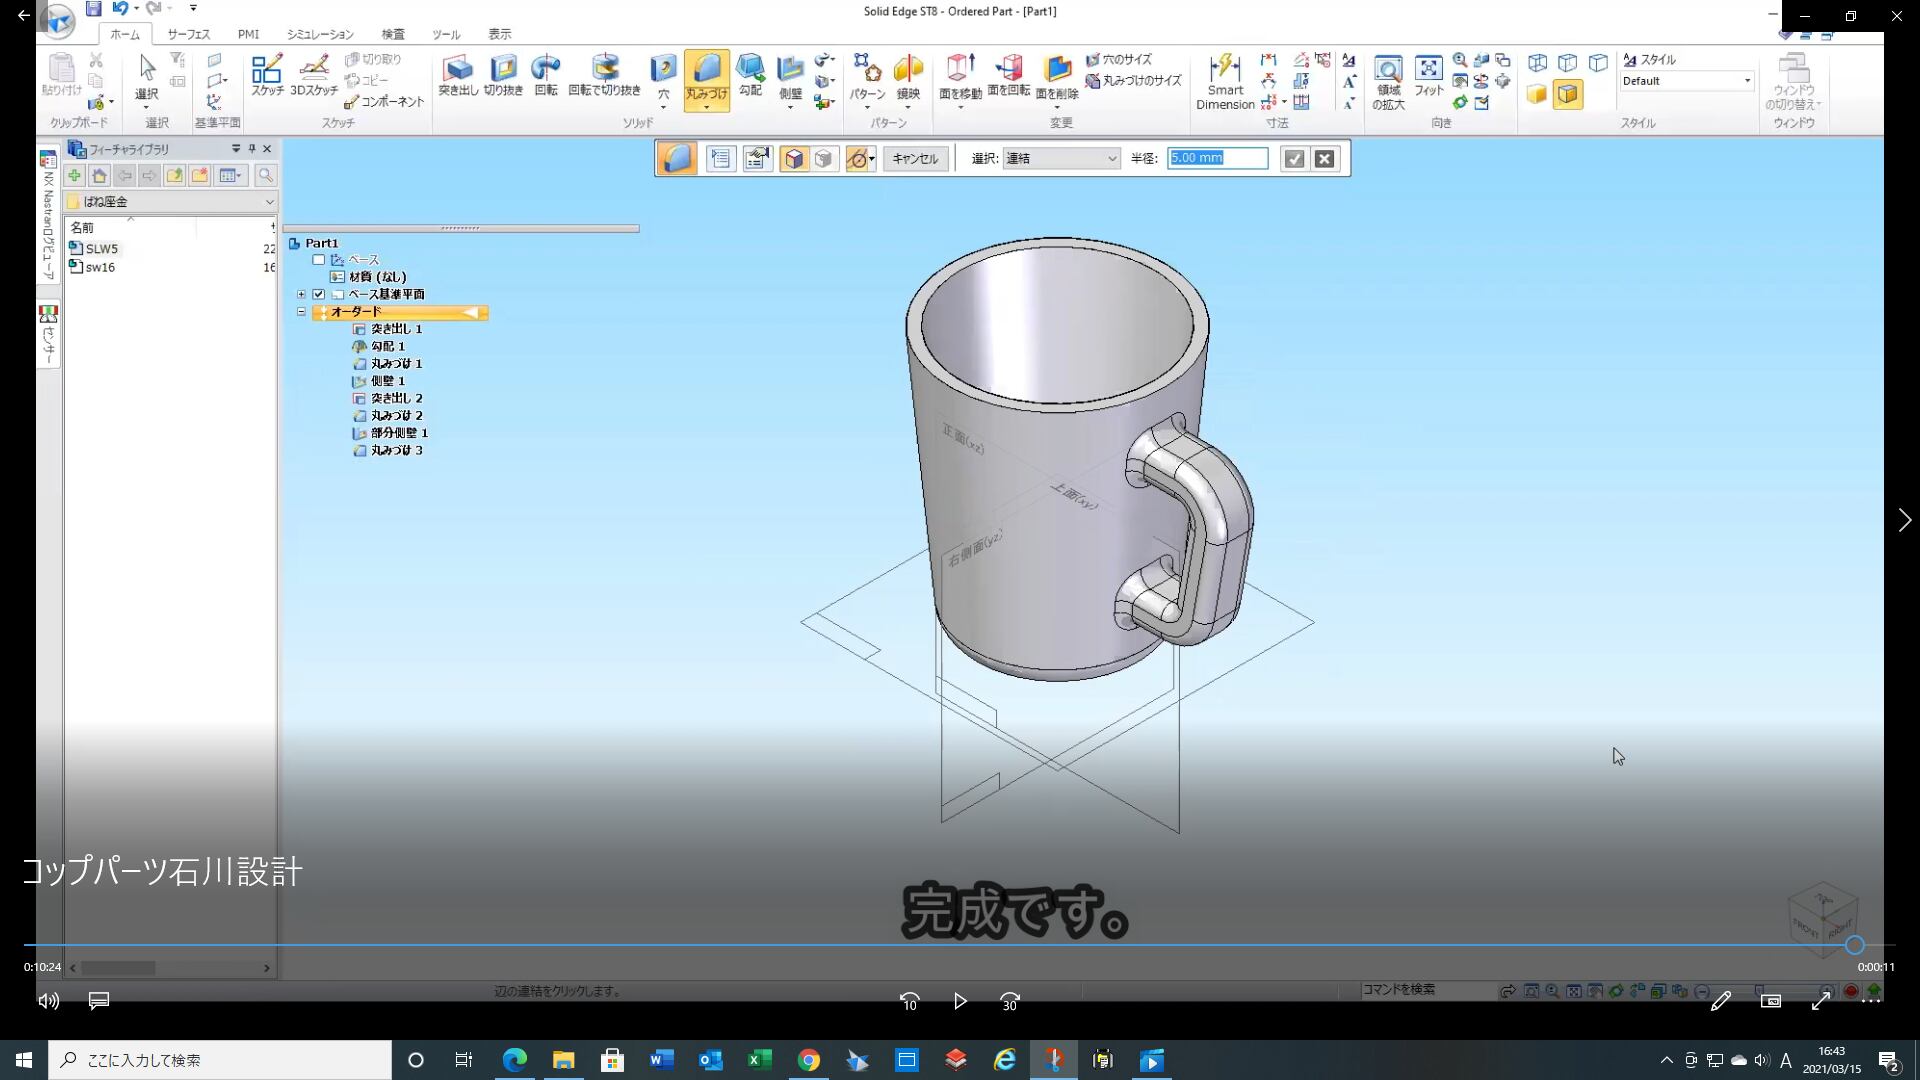Click the video progress bar handle
Image resolution: width=1920 pixels, height=1080 pixels.
coord(1855,945)
